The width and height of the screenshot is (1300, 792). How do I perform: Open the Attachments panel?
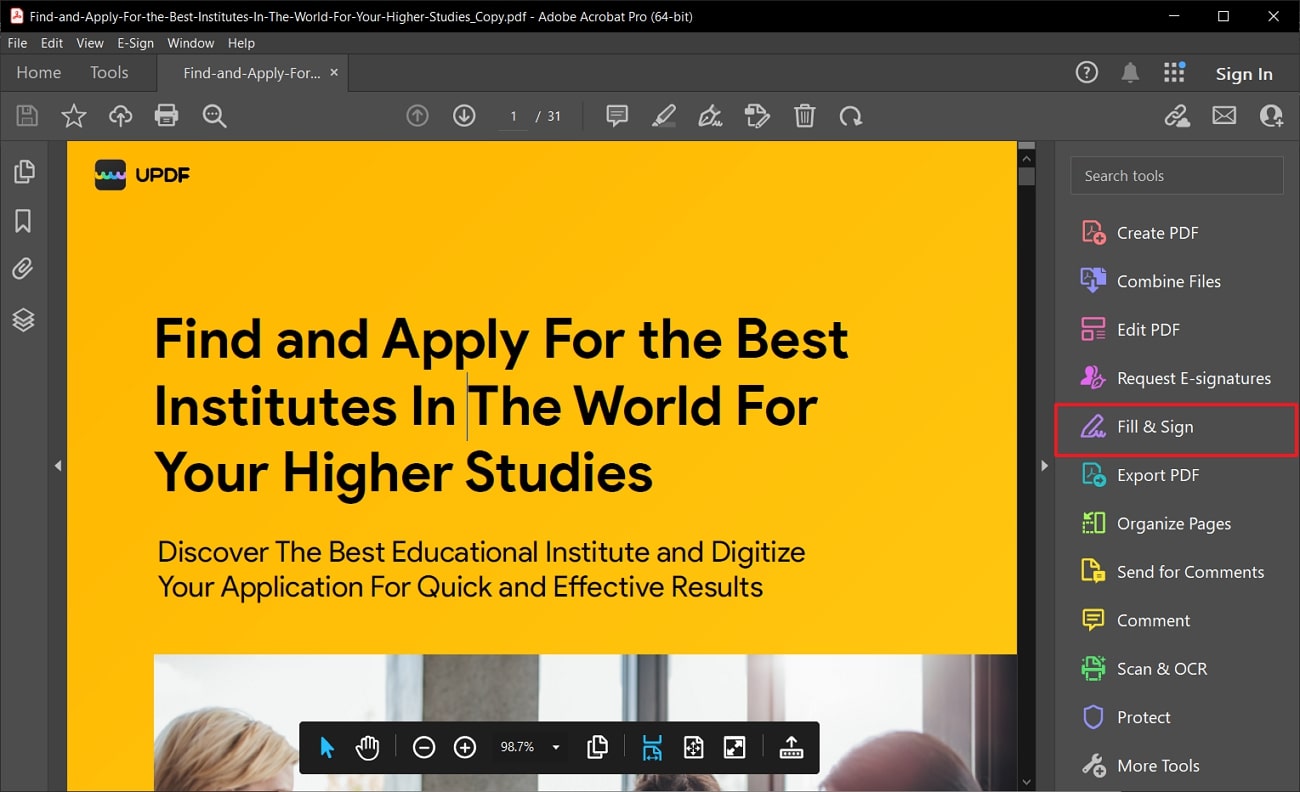24,268
